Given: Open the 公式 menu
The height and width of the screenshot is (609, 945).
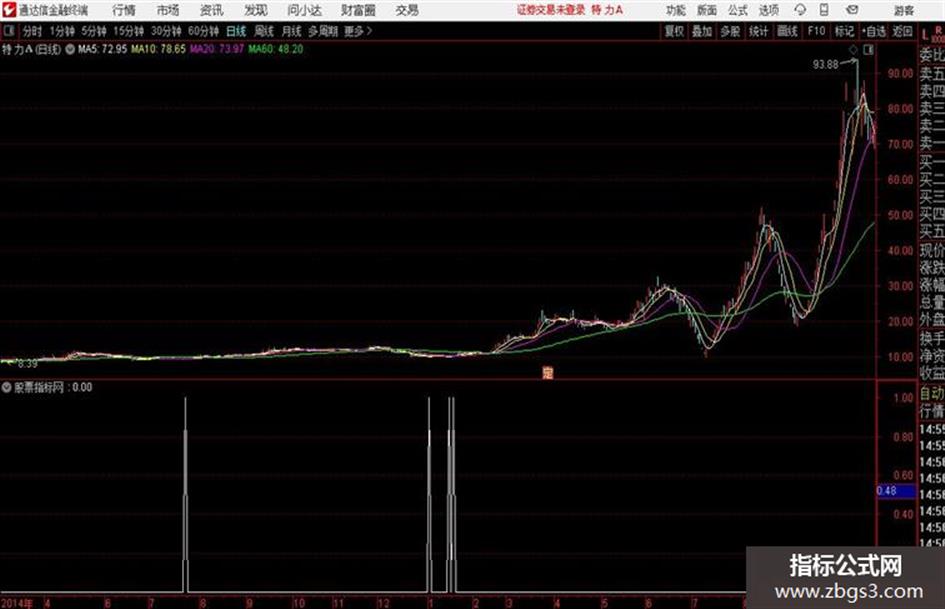Looking at the screenshot, I should tap(738, 10).
